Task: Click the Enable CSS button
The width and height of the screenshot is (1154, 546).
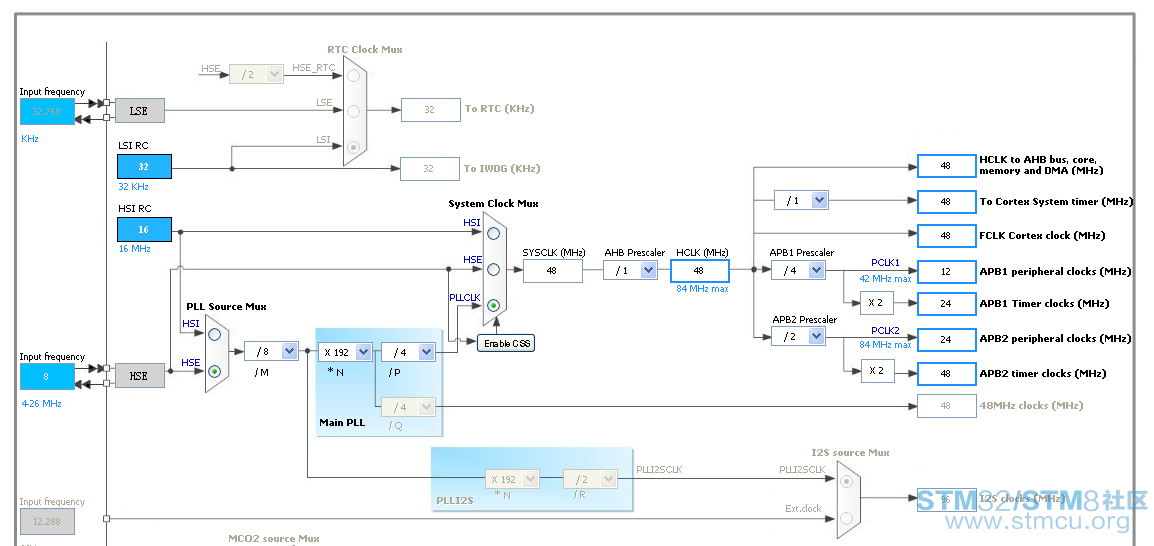Action: [506, 344]
